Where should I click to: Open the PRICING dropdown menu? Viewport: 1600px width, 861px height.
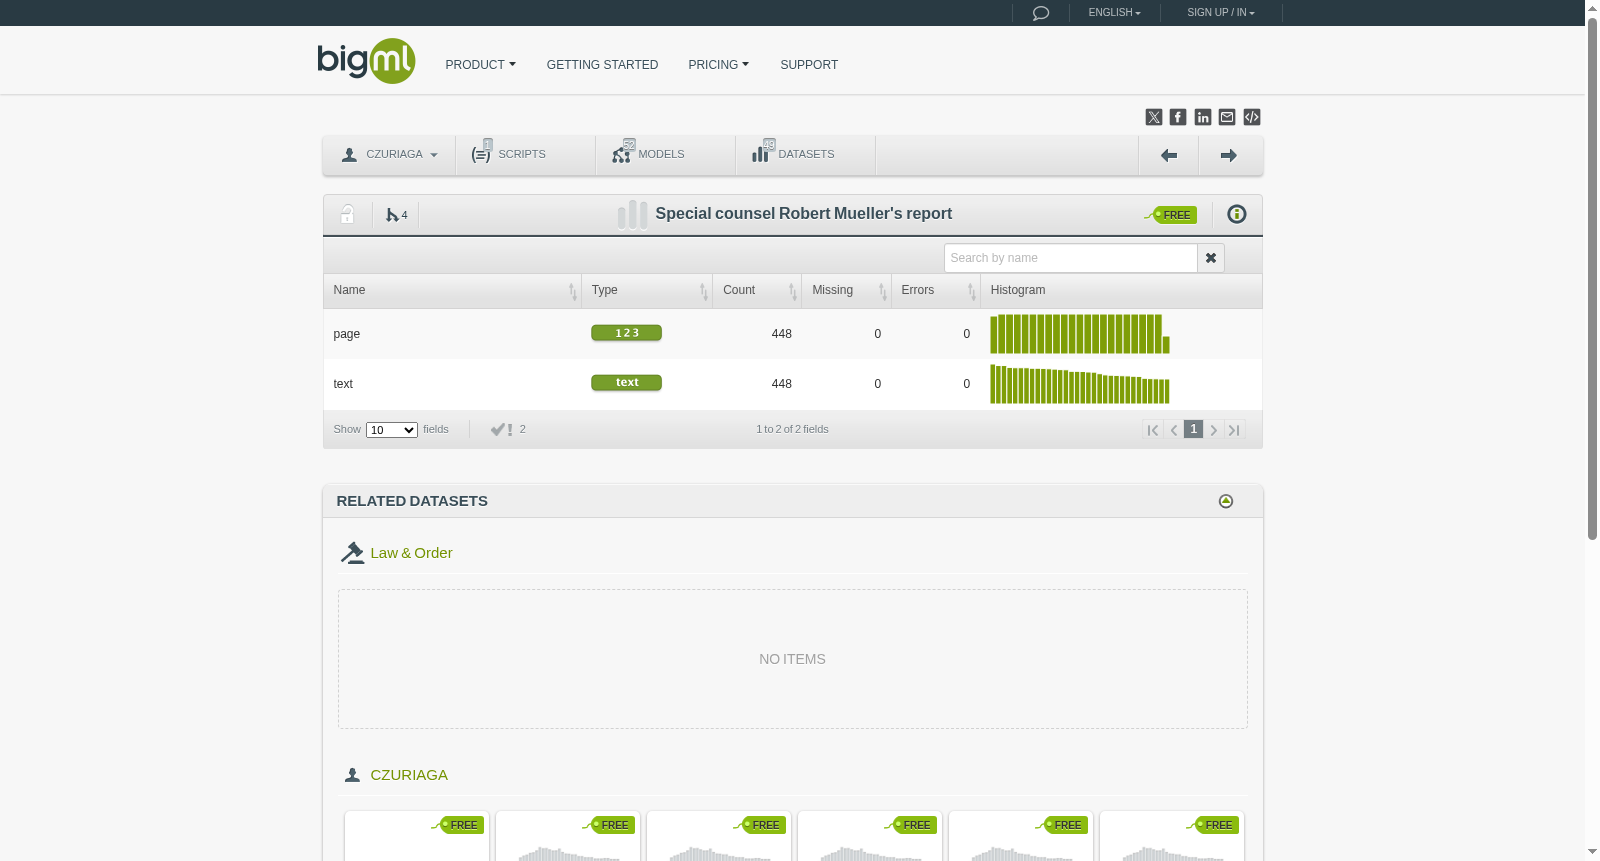coord(719,65)
